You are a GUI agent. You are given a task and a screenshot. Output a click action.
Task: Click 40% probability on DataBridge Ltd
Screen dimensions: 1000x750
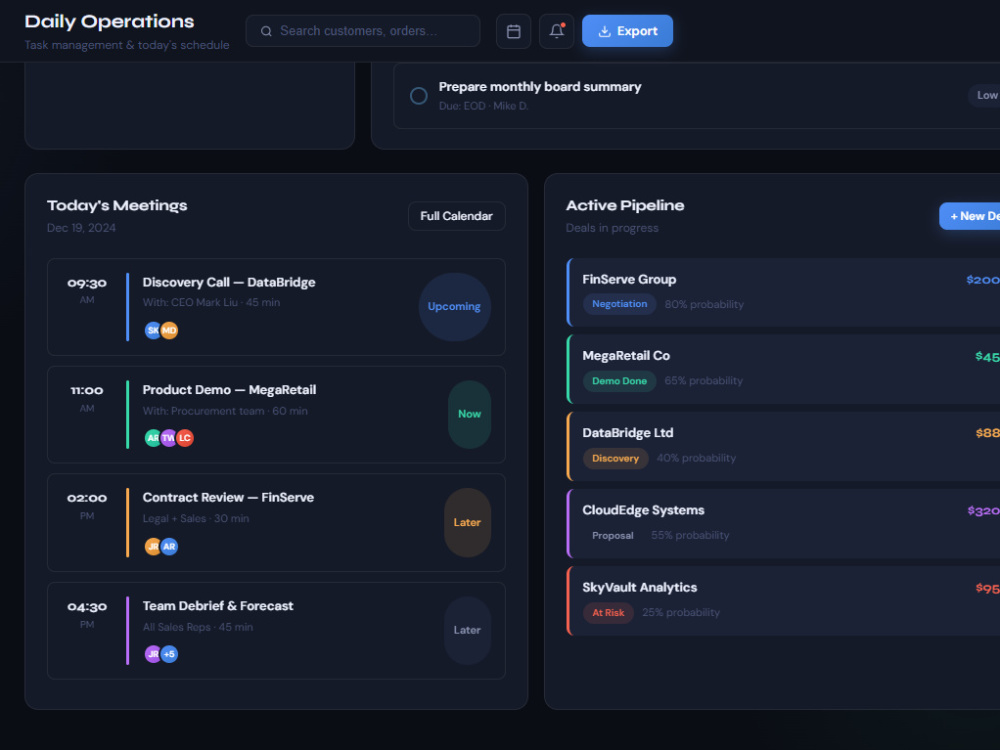[x=696, y=459]
